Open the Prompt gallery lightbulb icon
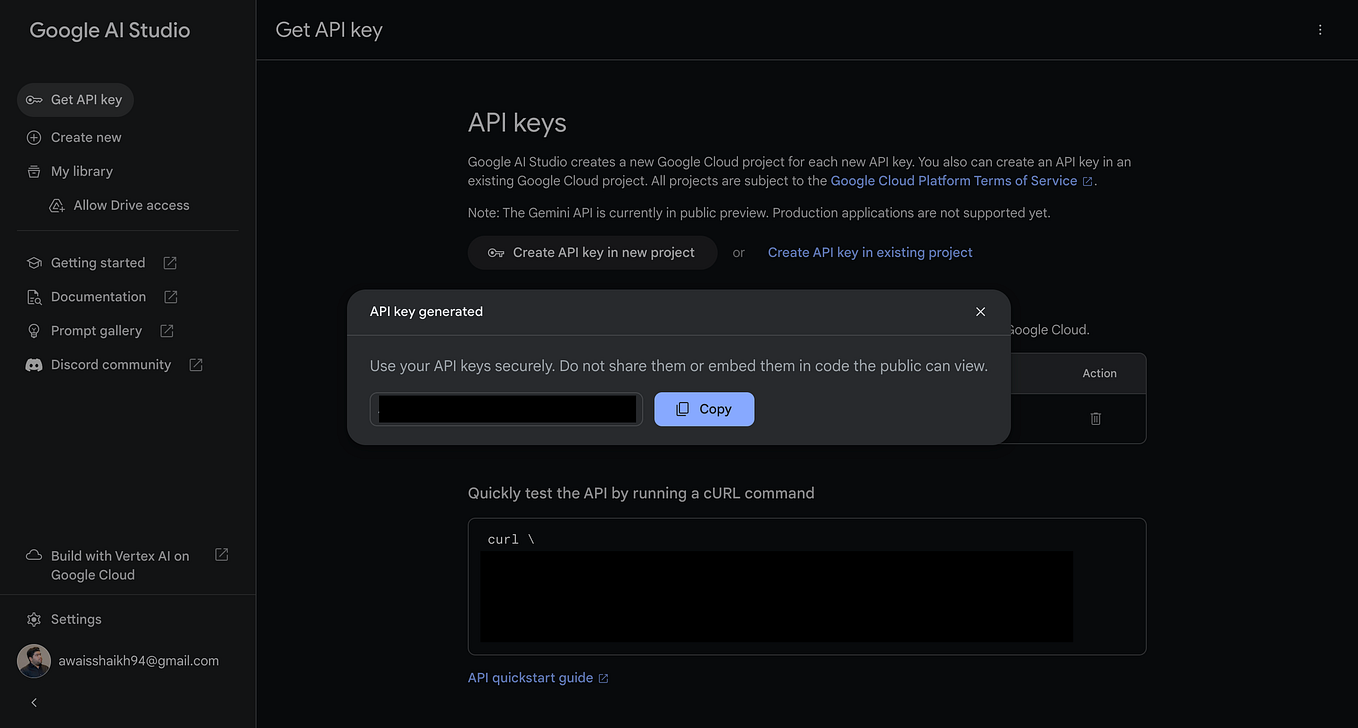 (33, 330)
